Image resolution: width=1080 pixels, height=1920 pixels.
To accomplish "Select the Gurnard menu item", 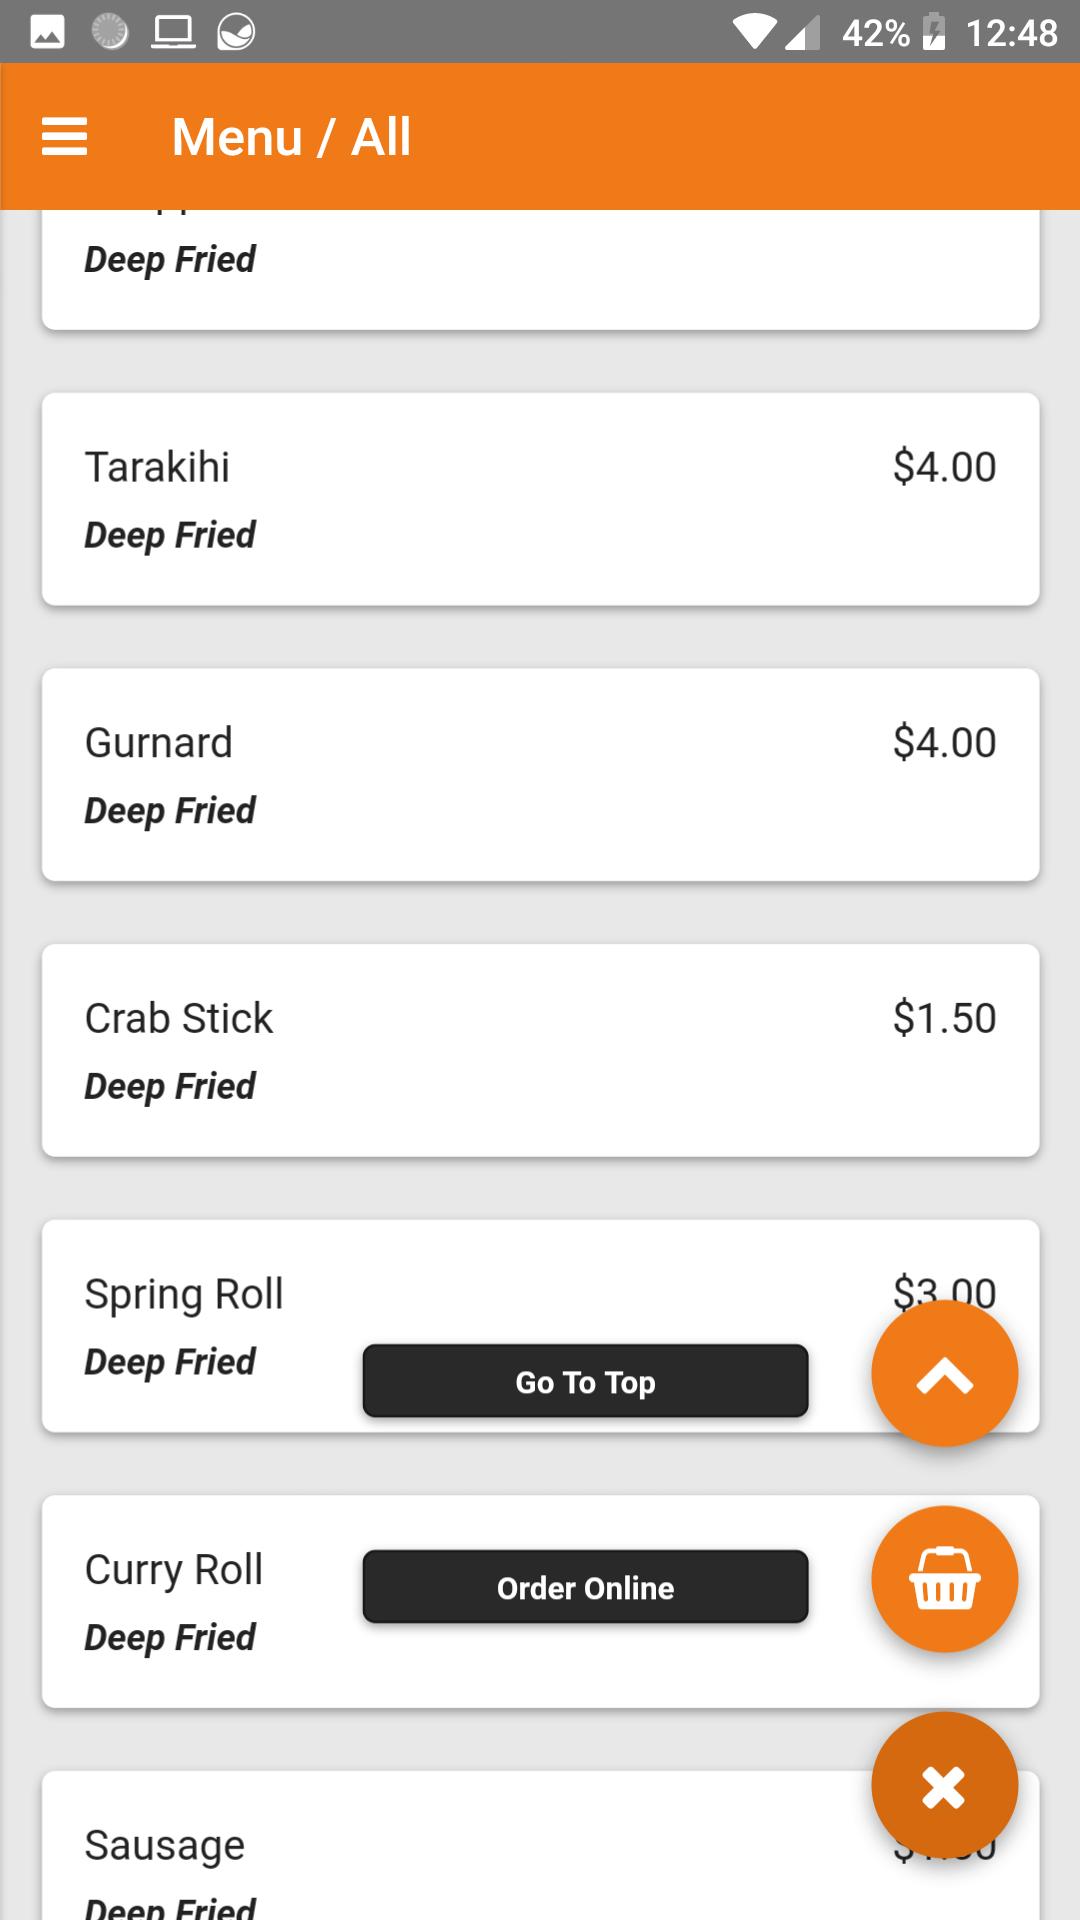I will pyautogui.click(x=540, y=775).
